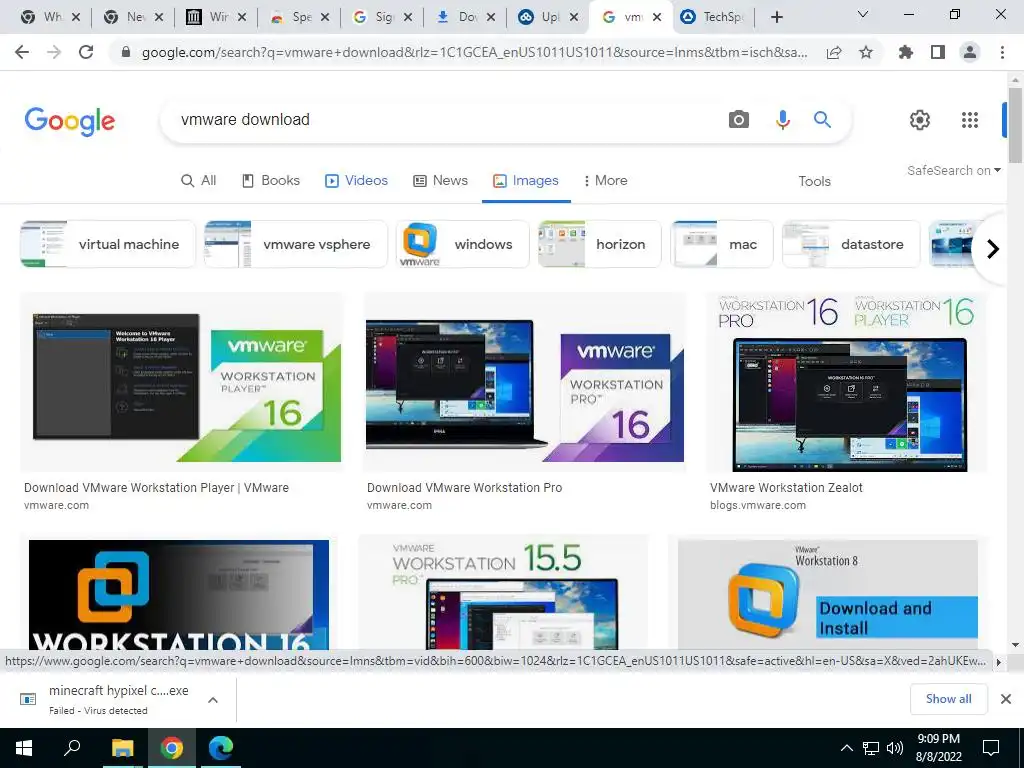Screen dimensions: 1024x768
Task: Open Workstation Pro 16 image
Action: coord(524,382)
